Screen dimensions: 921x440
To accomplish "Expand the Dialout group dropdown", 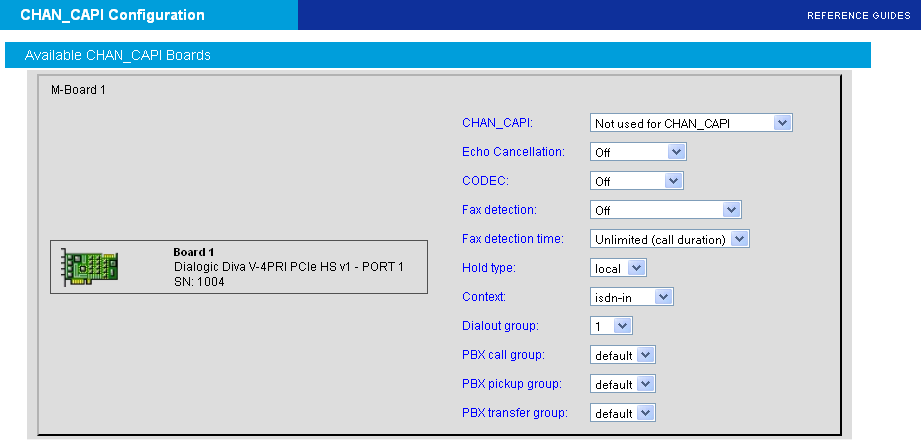I will pyautogui.click(x=611, y=326).
